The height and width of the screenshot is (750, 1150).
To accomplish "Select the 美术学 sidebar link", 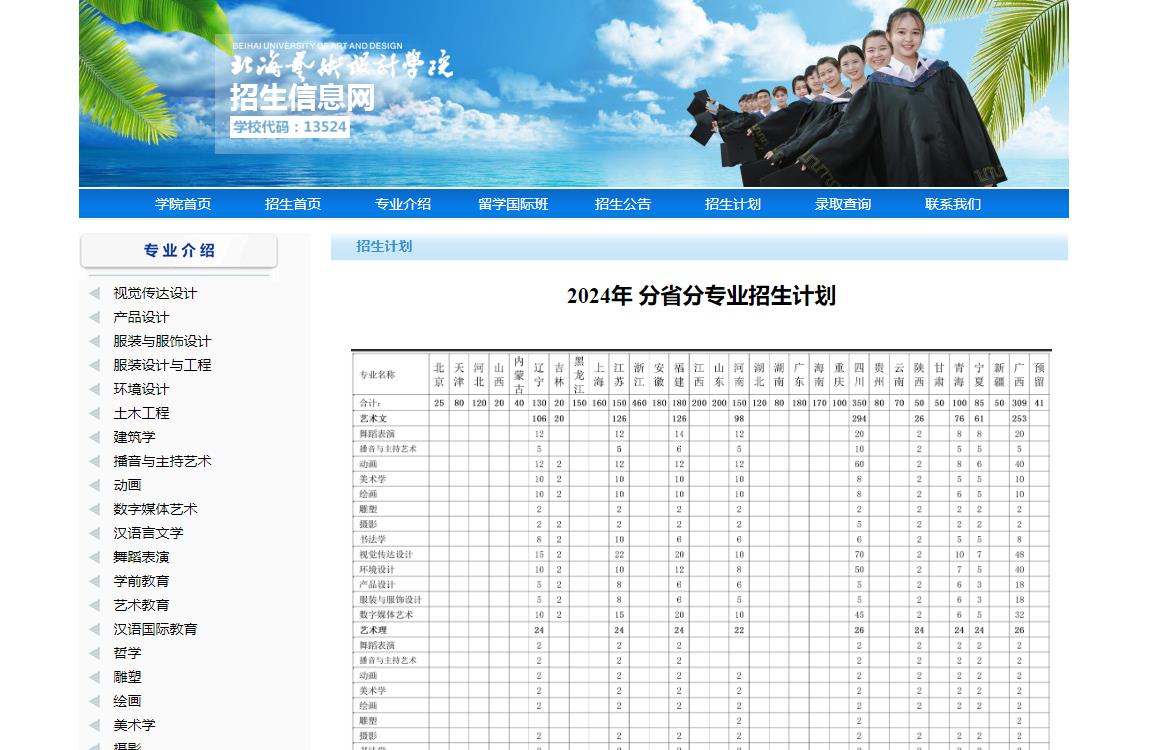I will coord(134,725).
